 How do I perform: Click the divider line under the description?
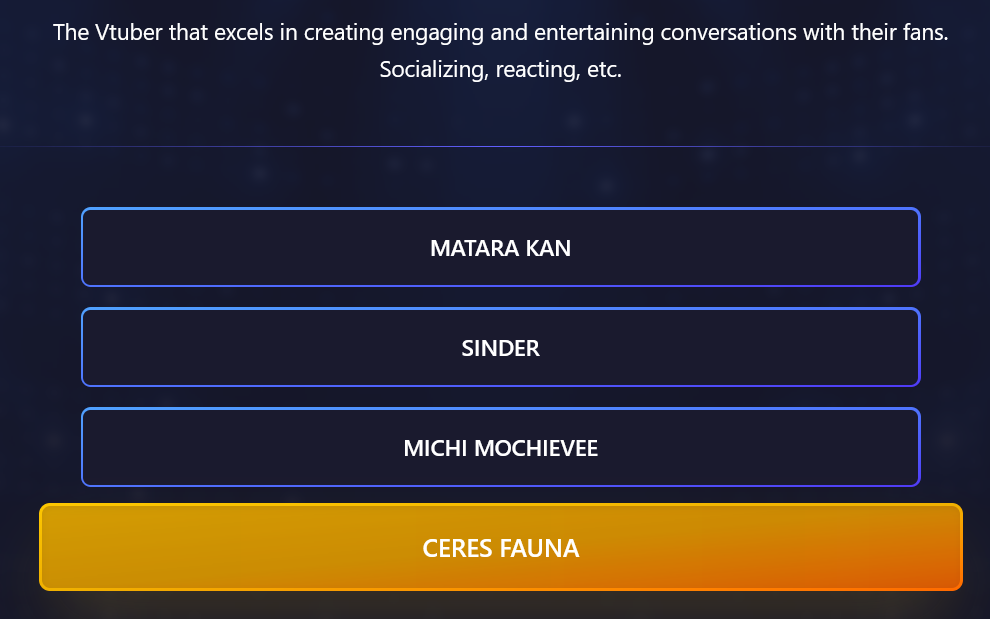(x=500, y=147)
